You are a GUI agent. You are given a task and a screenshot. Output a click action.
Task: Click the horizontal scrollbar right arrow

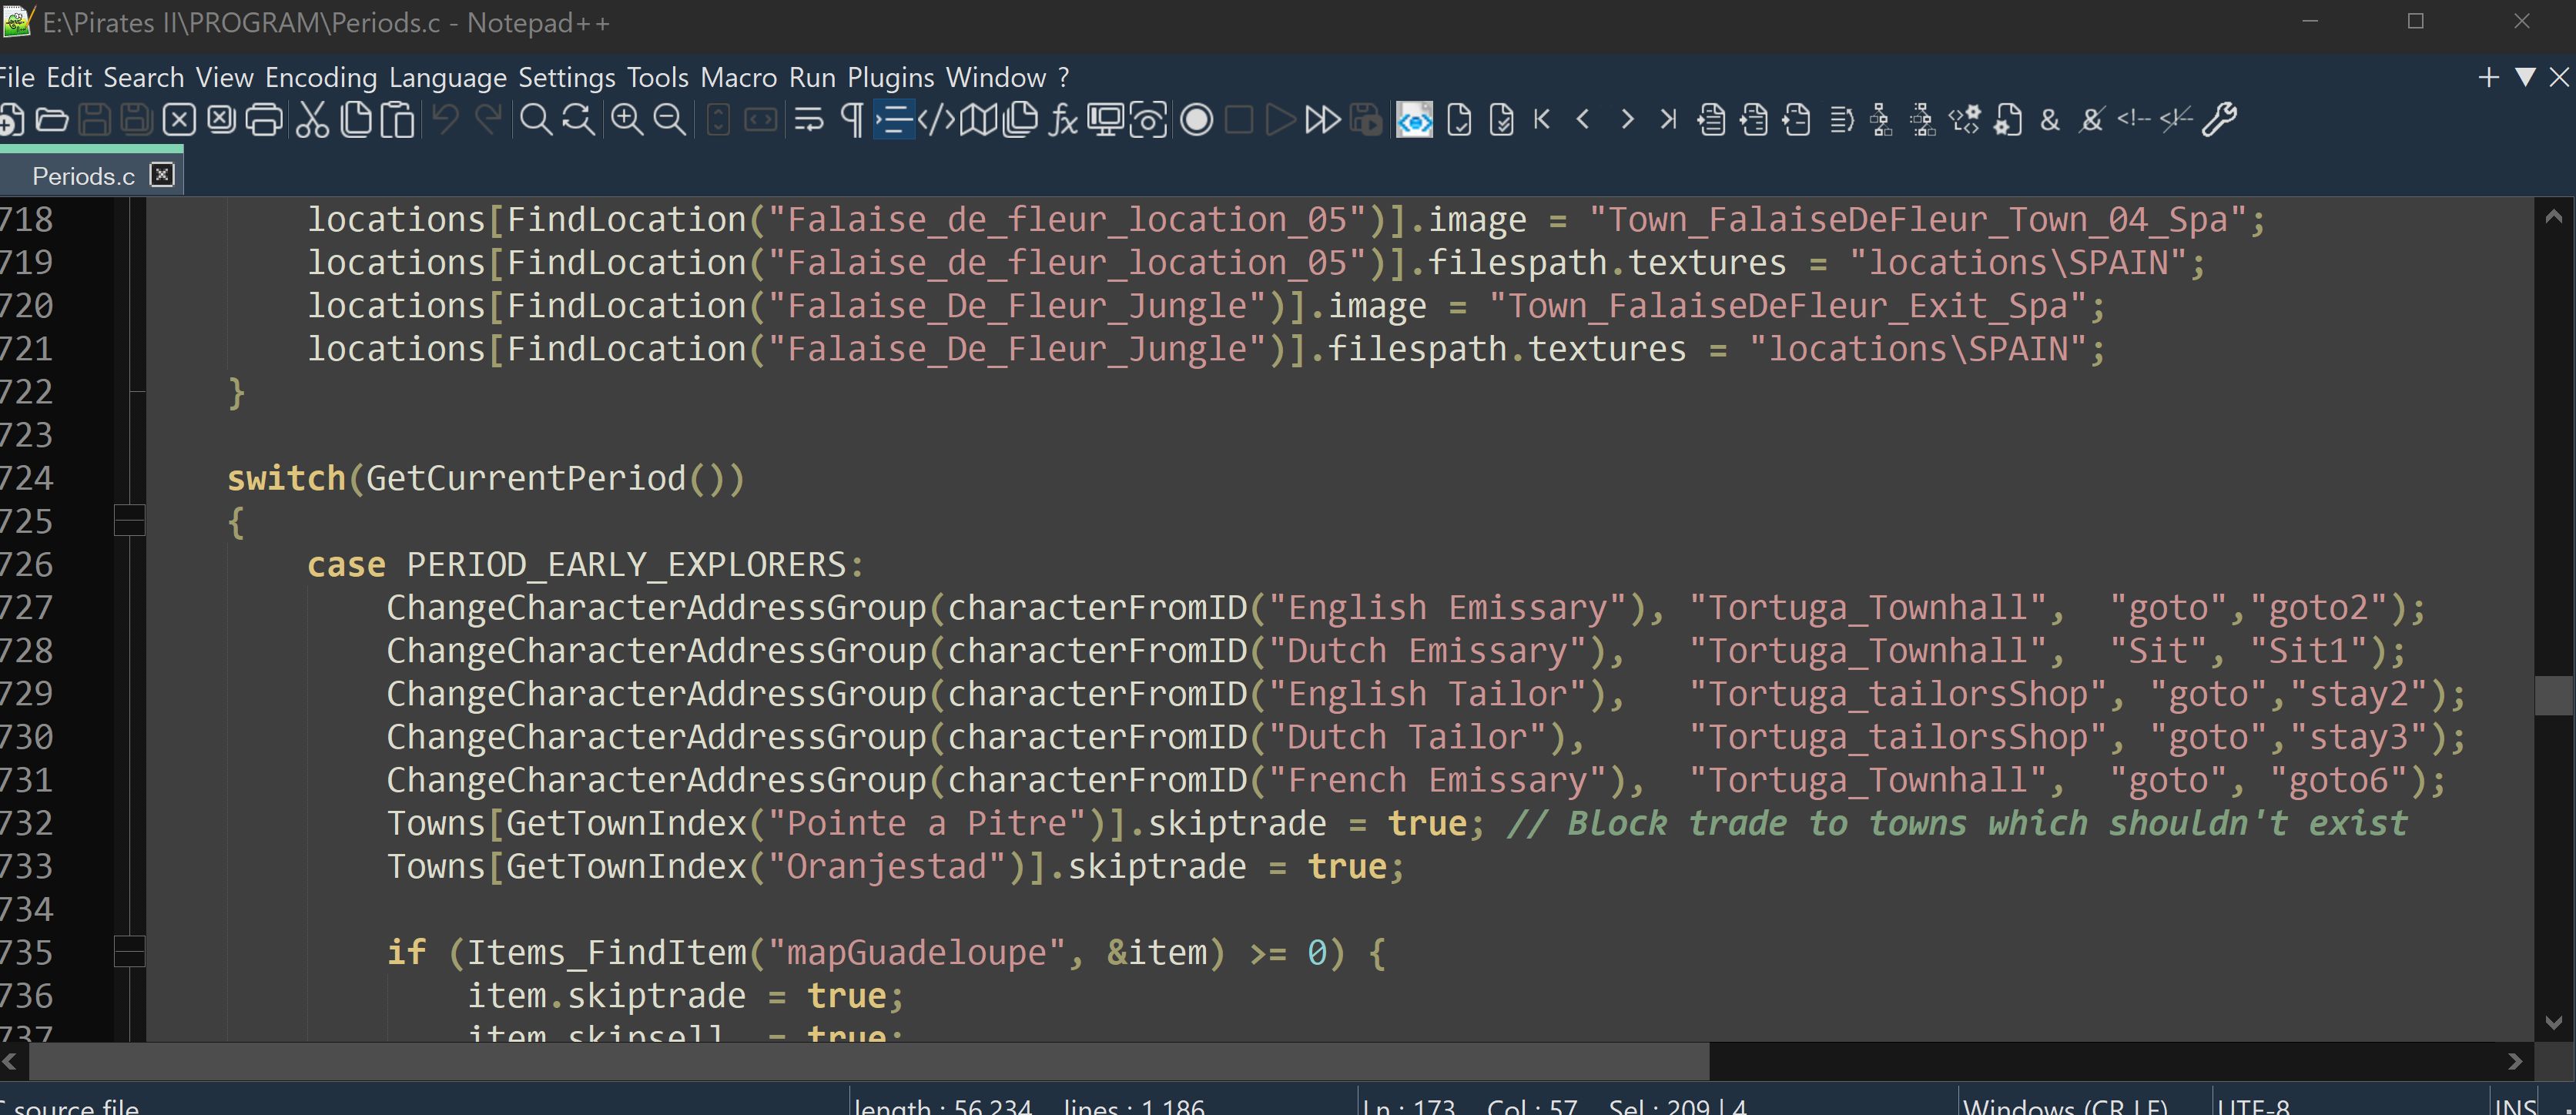click(x=2515, y=1061)
